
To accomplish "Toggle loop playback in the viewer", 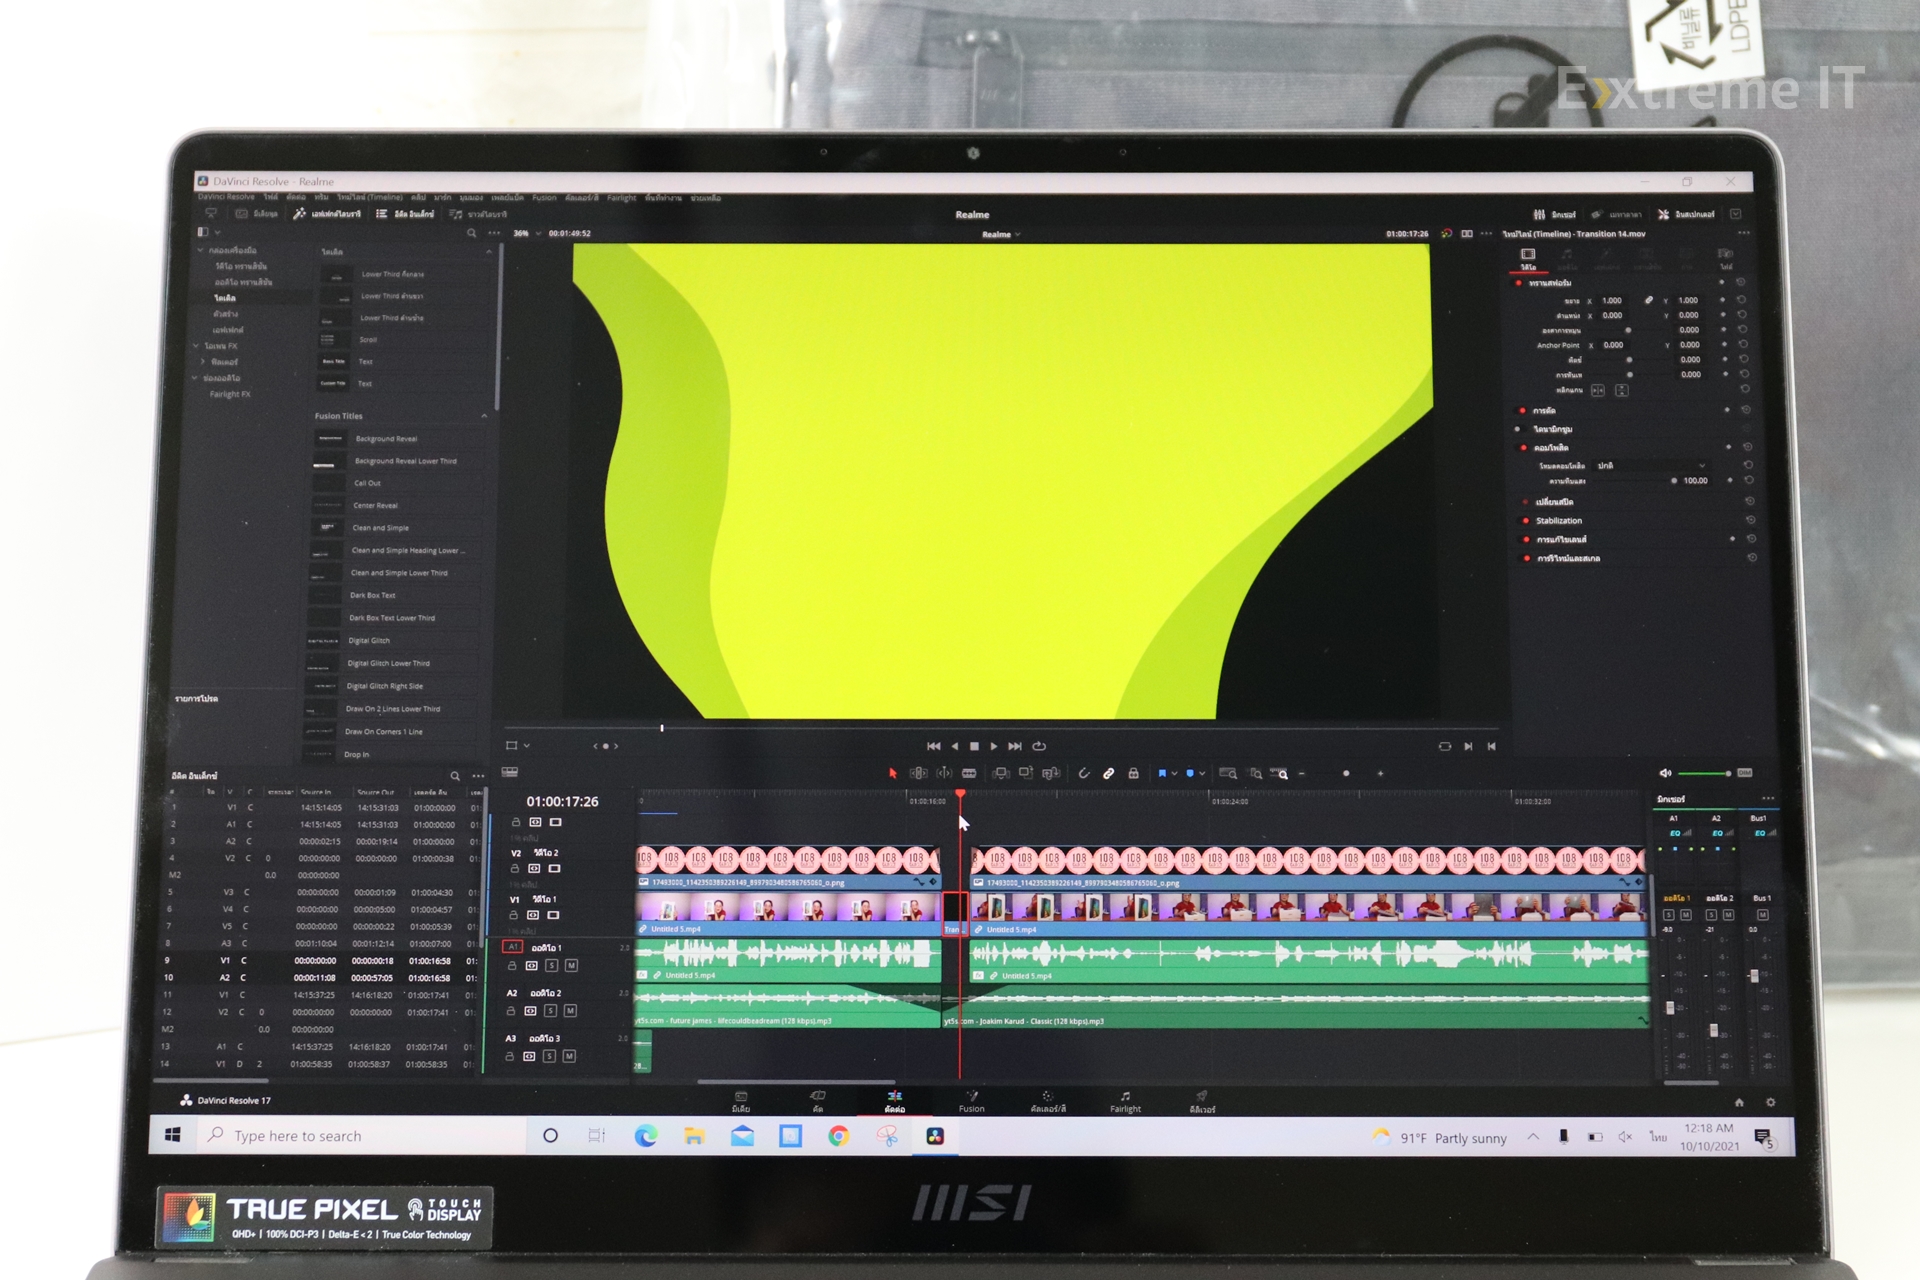I will tap(1039, 746).
